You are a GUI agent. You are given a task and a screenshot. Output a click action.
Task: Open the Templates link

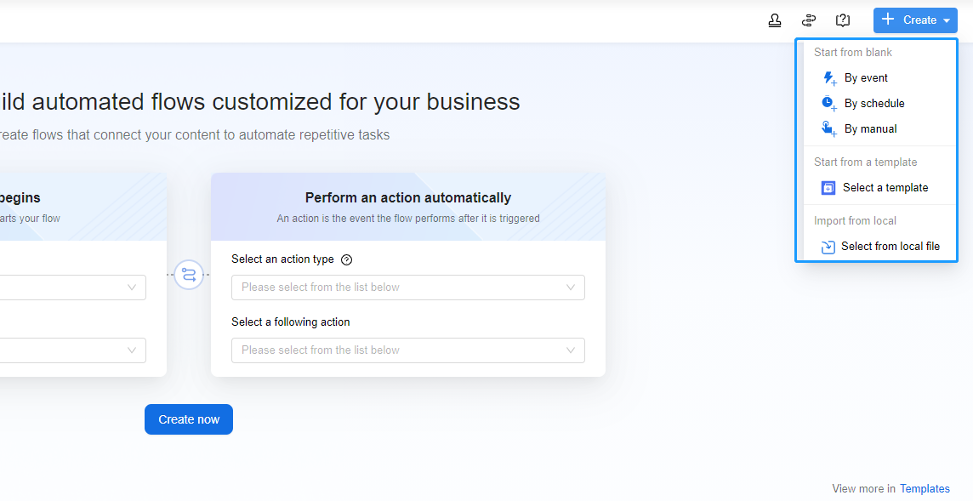click(x=924, y=489)
